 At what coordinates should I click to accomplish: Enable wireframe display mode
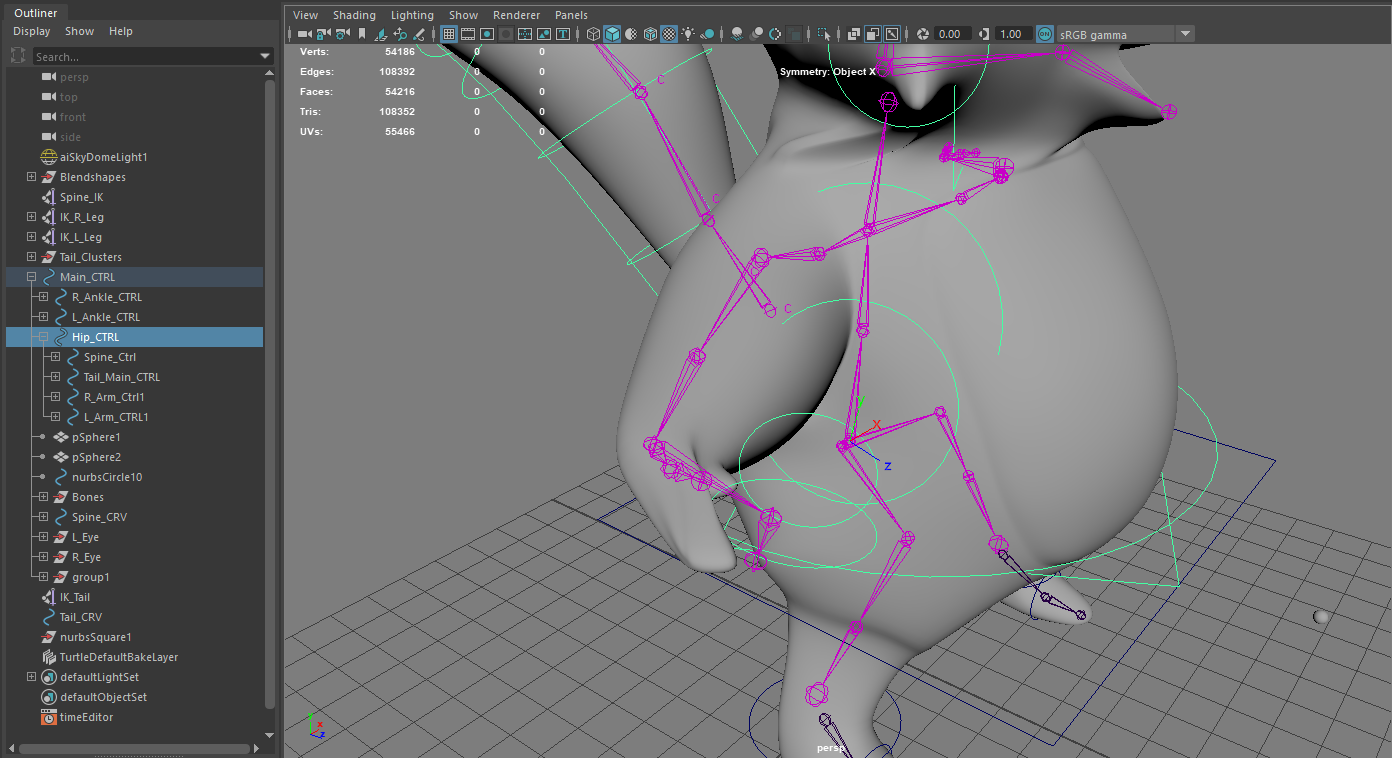point(593,33)
